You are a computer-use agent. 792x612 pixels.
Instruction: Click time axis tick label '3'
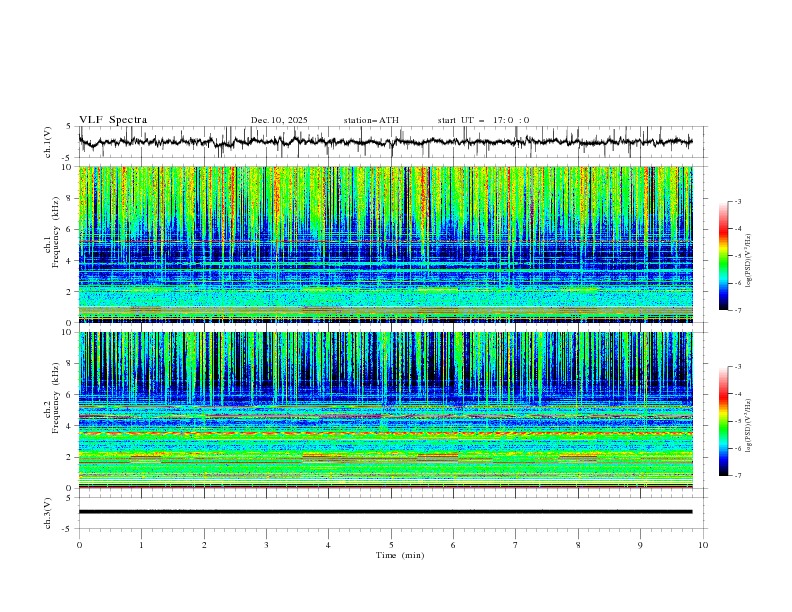(x=266, y=545)
